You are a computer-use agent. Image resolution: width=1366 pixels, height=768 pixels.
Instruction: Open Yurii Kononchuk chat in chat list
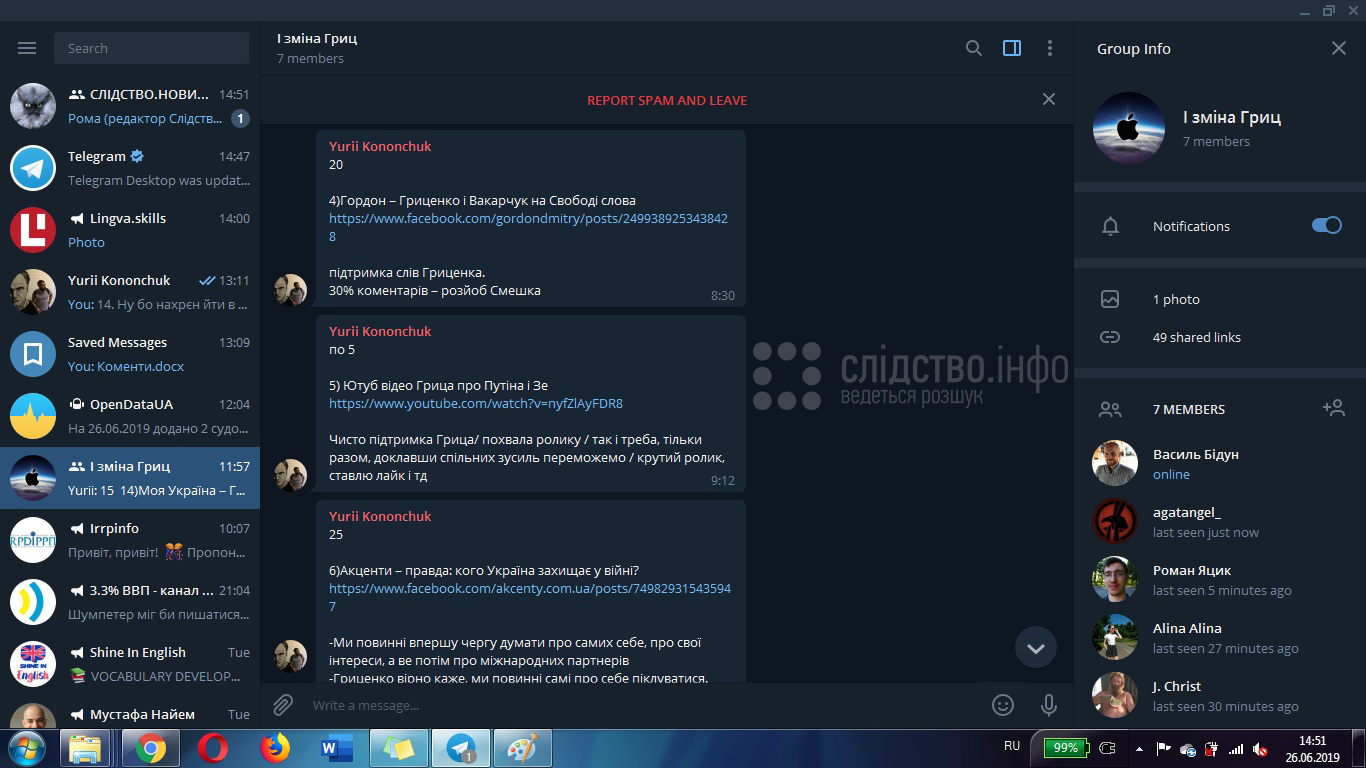(130, 292)
